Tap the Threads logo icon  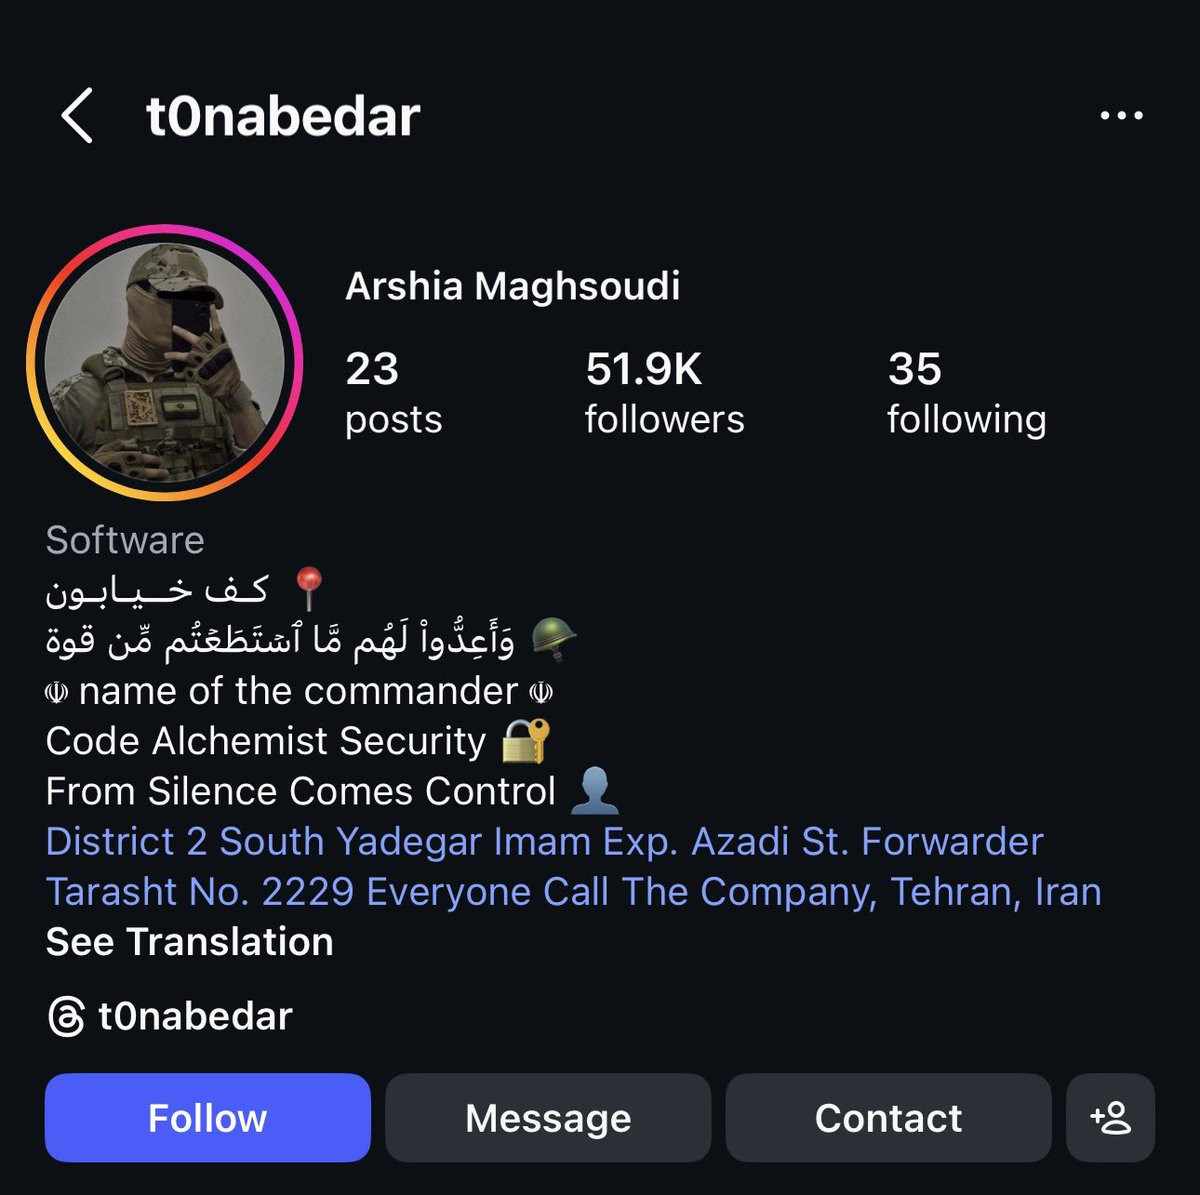pos(66,1017)
